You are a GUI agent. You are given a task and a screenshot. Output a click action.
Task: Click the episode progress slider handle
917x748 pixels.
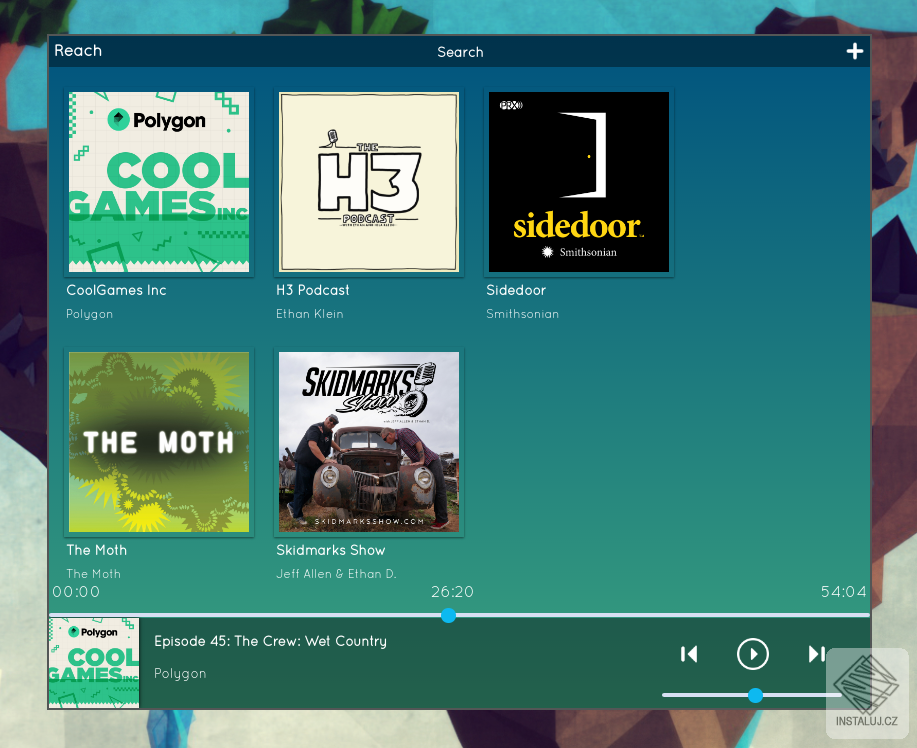click(448, 616)
